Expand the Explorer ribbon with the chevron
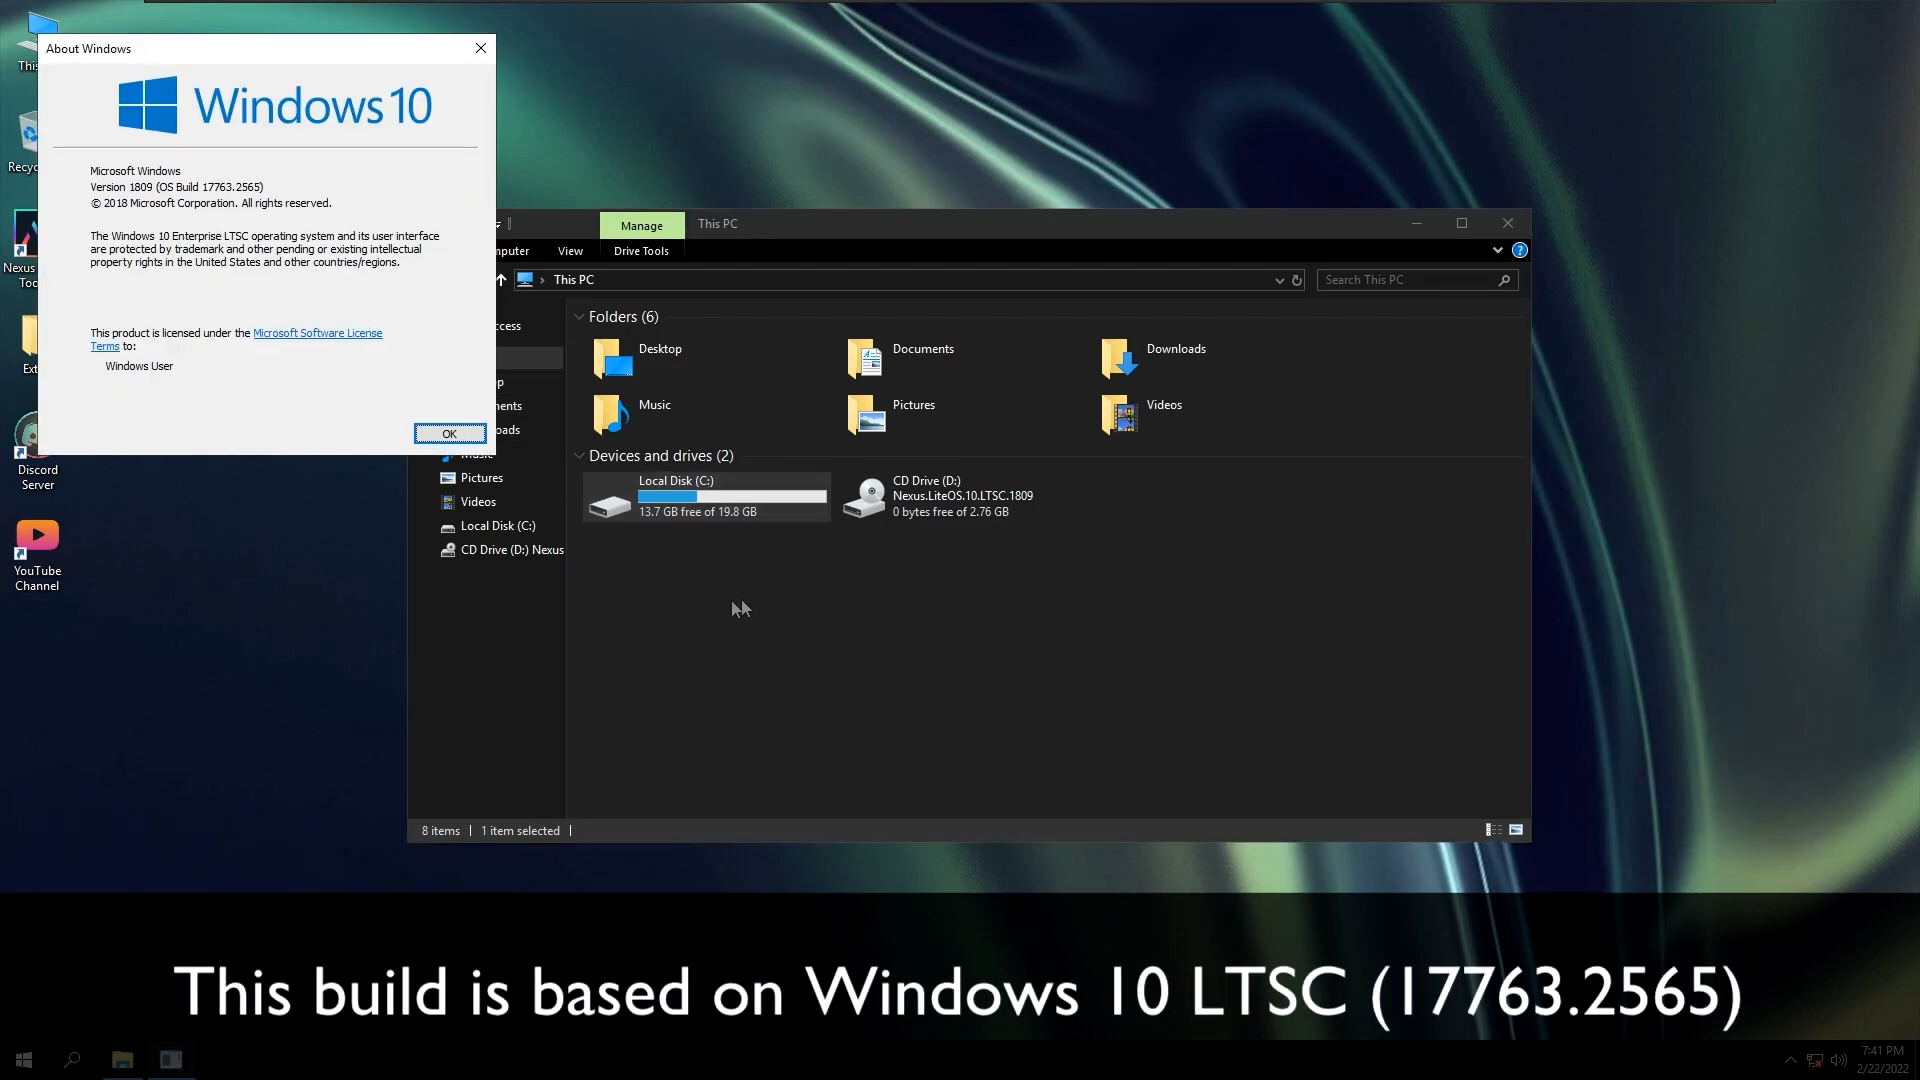This screenshot has height=1080, width=1920. 1497,250
